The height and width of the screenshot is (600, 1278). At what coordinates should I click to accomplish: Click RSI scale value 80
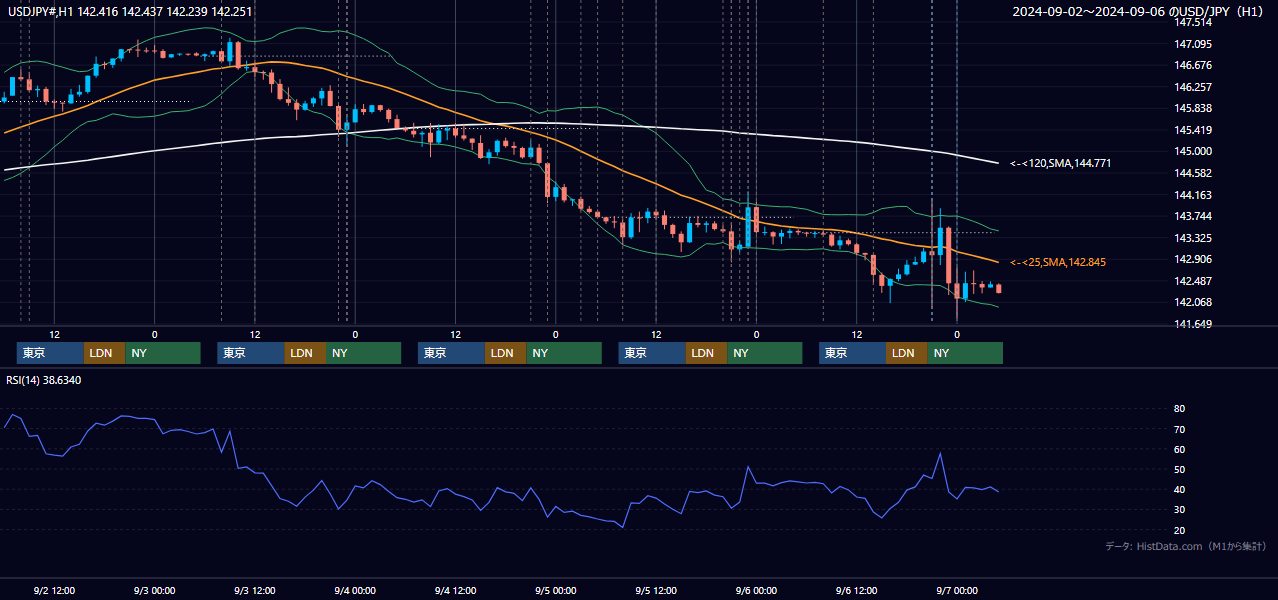(x=1180, y=409)
